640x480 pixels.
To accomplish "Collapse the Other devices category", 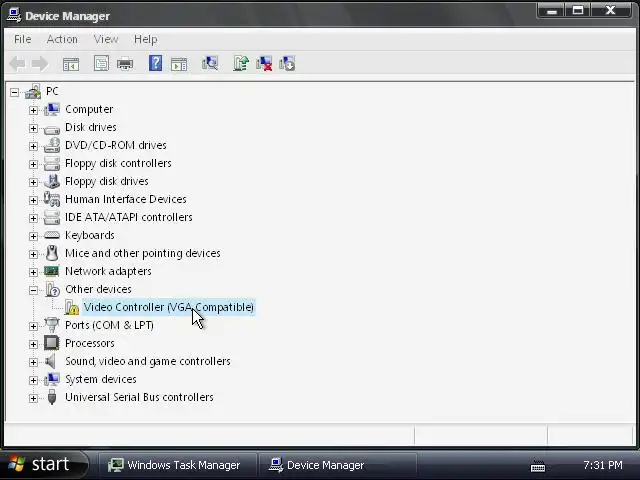I will tap(33, 290).
